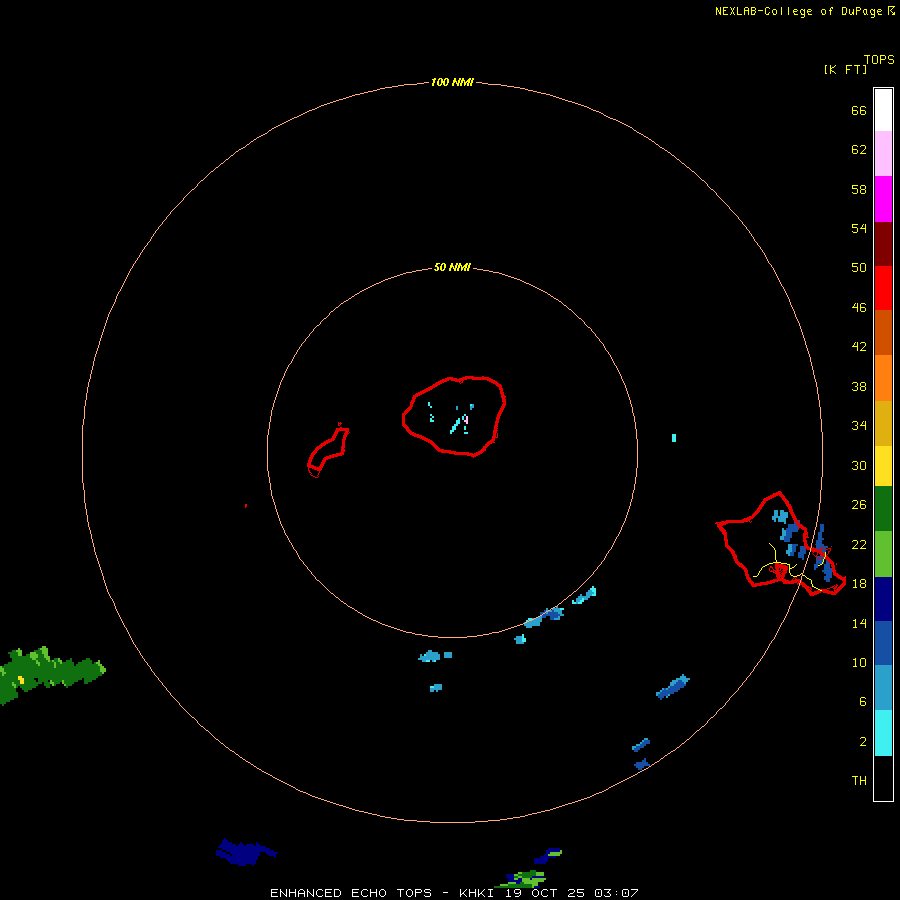Screen dimensions: 900x900
Task: Click the dark green legend swatch
Action: [883, 509]
